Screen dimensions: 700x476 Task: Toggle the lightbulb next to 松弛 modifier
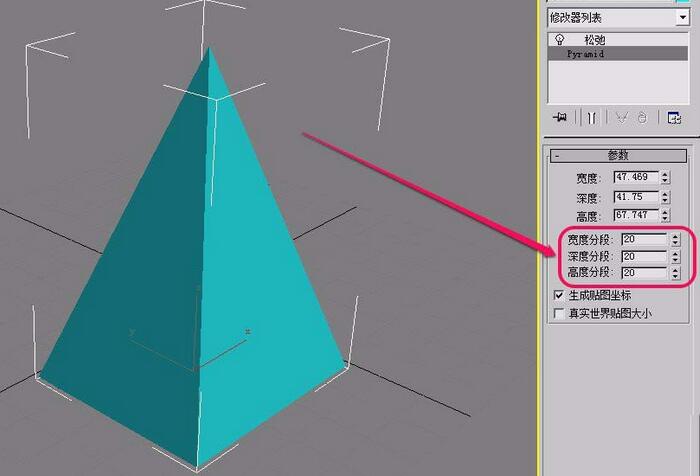560,39
